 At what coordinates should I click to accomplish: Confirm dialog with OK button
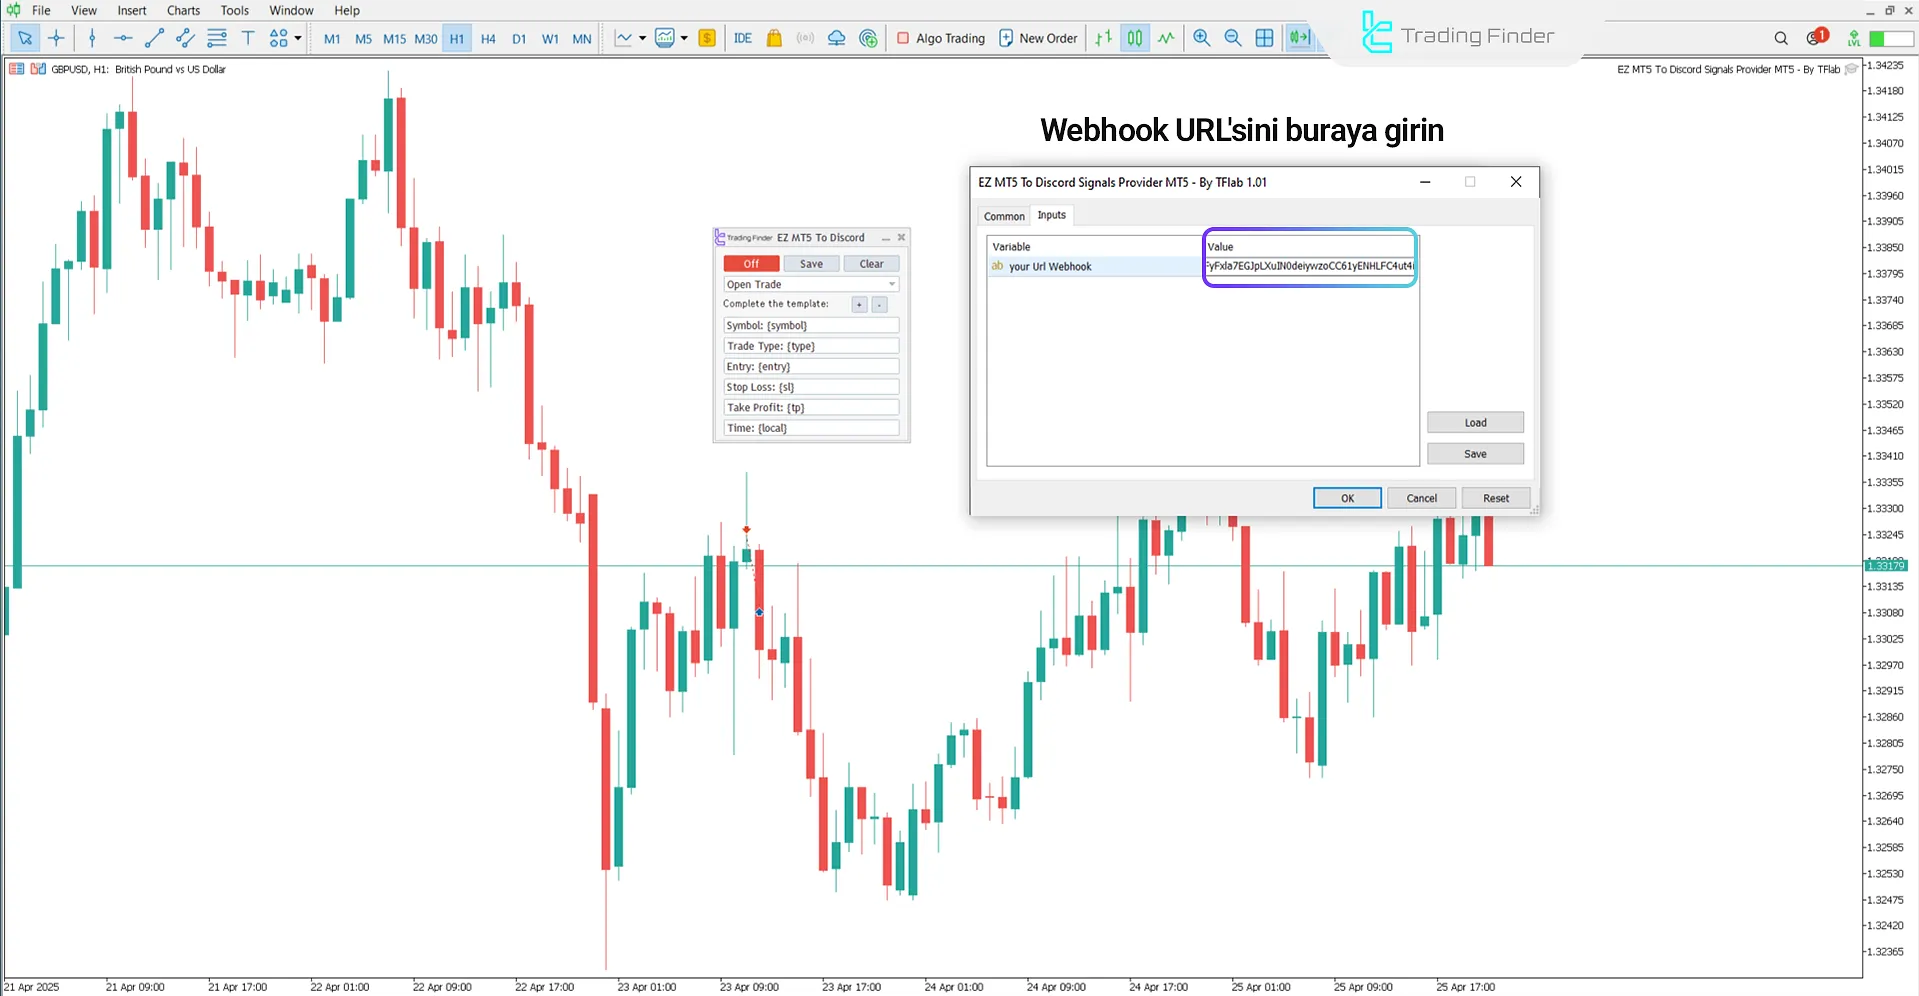tap(1347, 498)
